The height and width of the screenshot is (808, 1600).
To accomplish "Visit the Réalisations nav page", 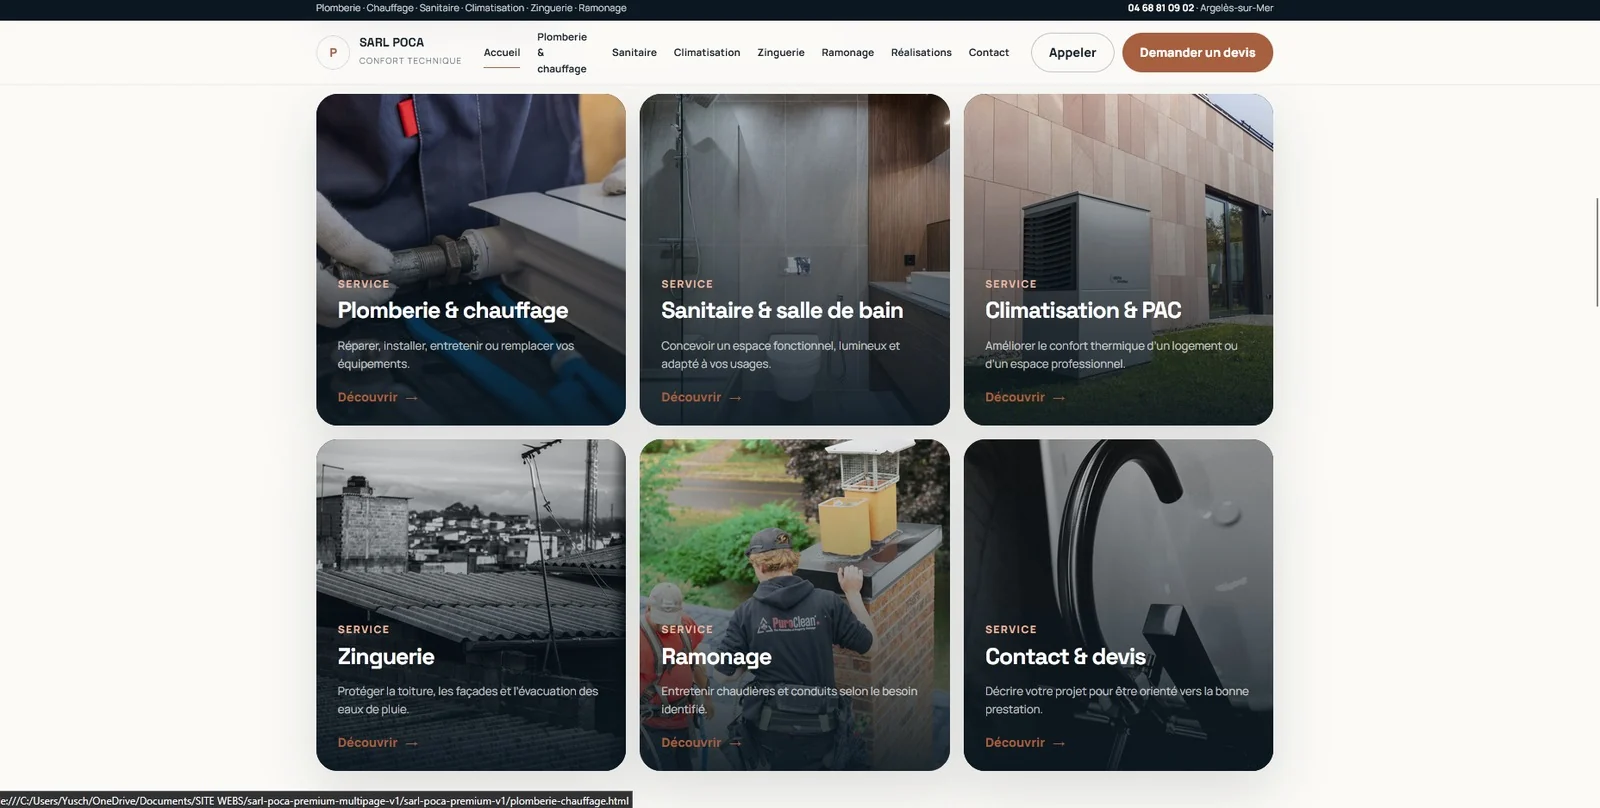I will [x=921, y=53].
